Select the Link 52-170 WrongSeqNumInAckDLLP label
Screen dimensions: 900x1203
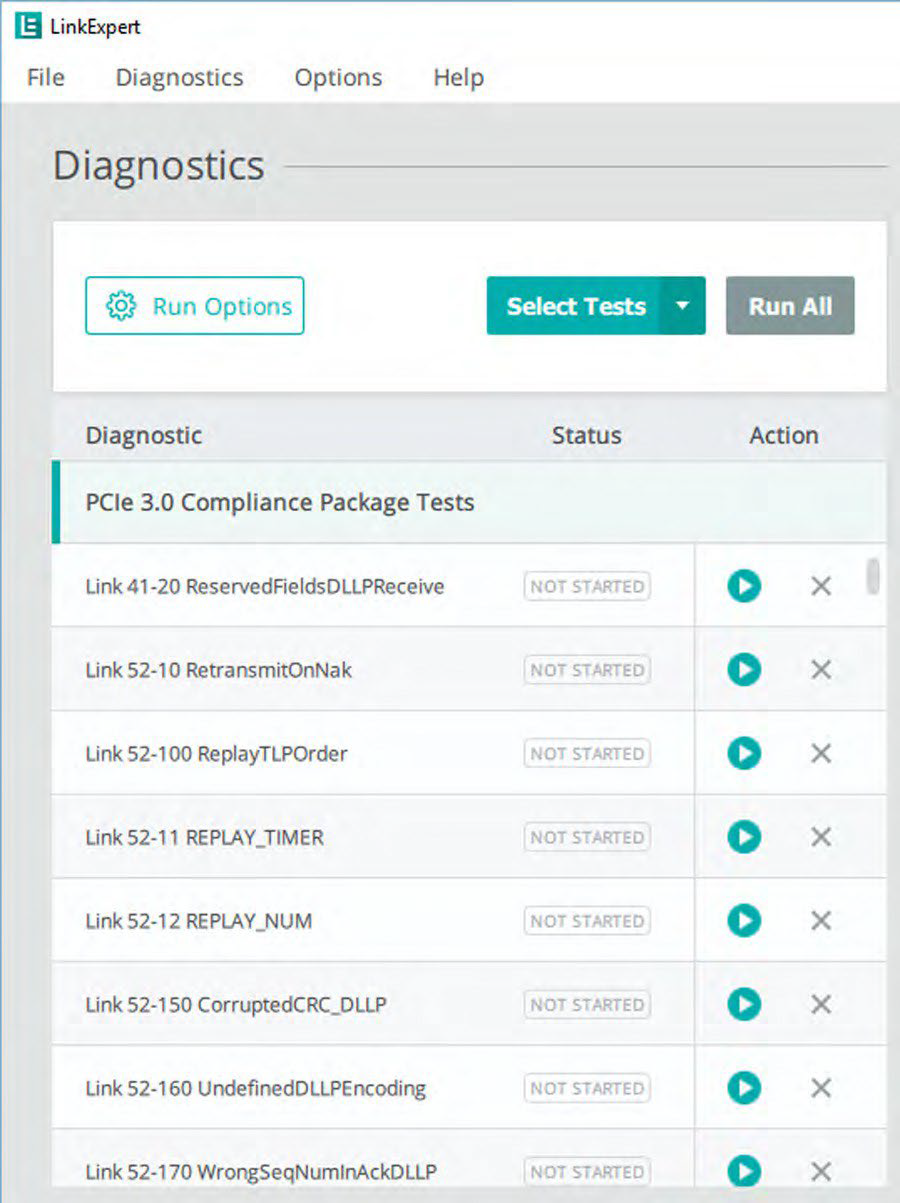point(261,1171)
